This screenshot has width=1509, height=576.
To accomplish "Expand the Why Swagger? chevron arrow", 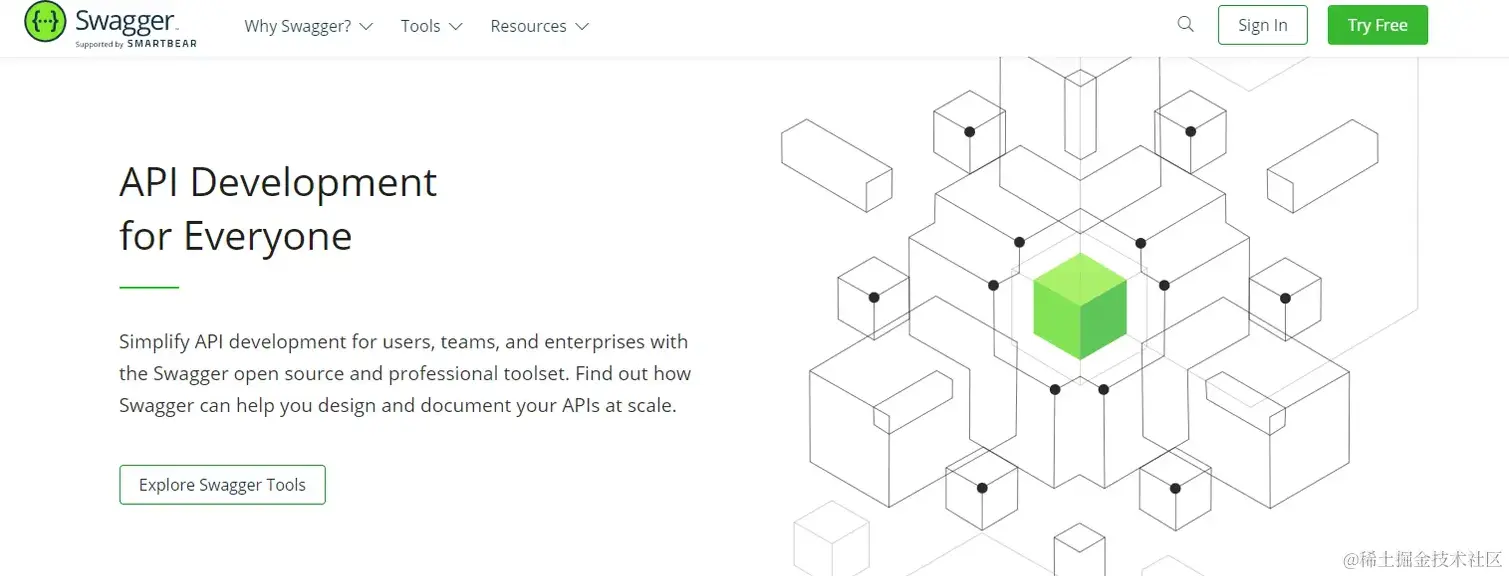I will point(366,27).
